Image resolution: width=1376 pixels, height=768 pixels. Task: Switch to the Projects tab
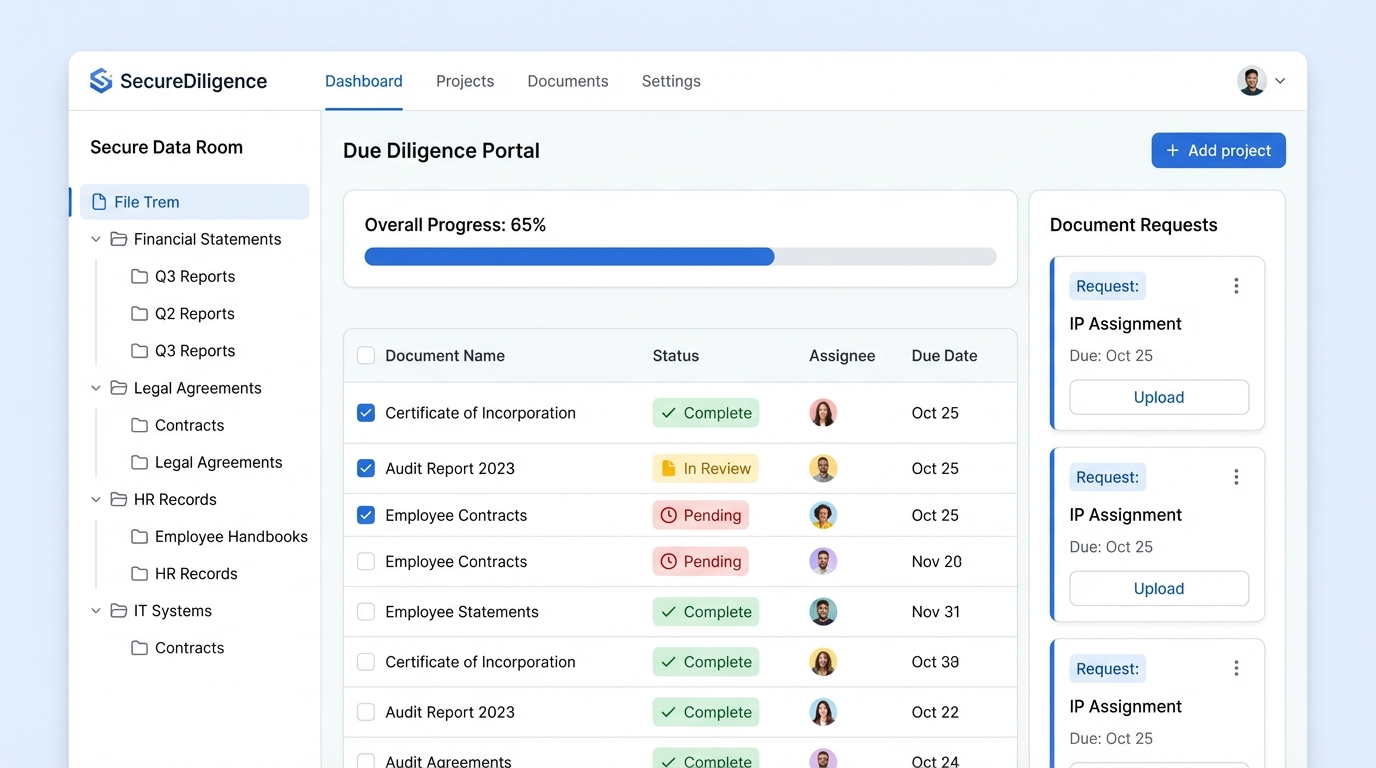(465, 81)
